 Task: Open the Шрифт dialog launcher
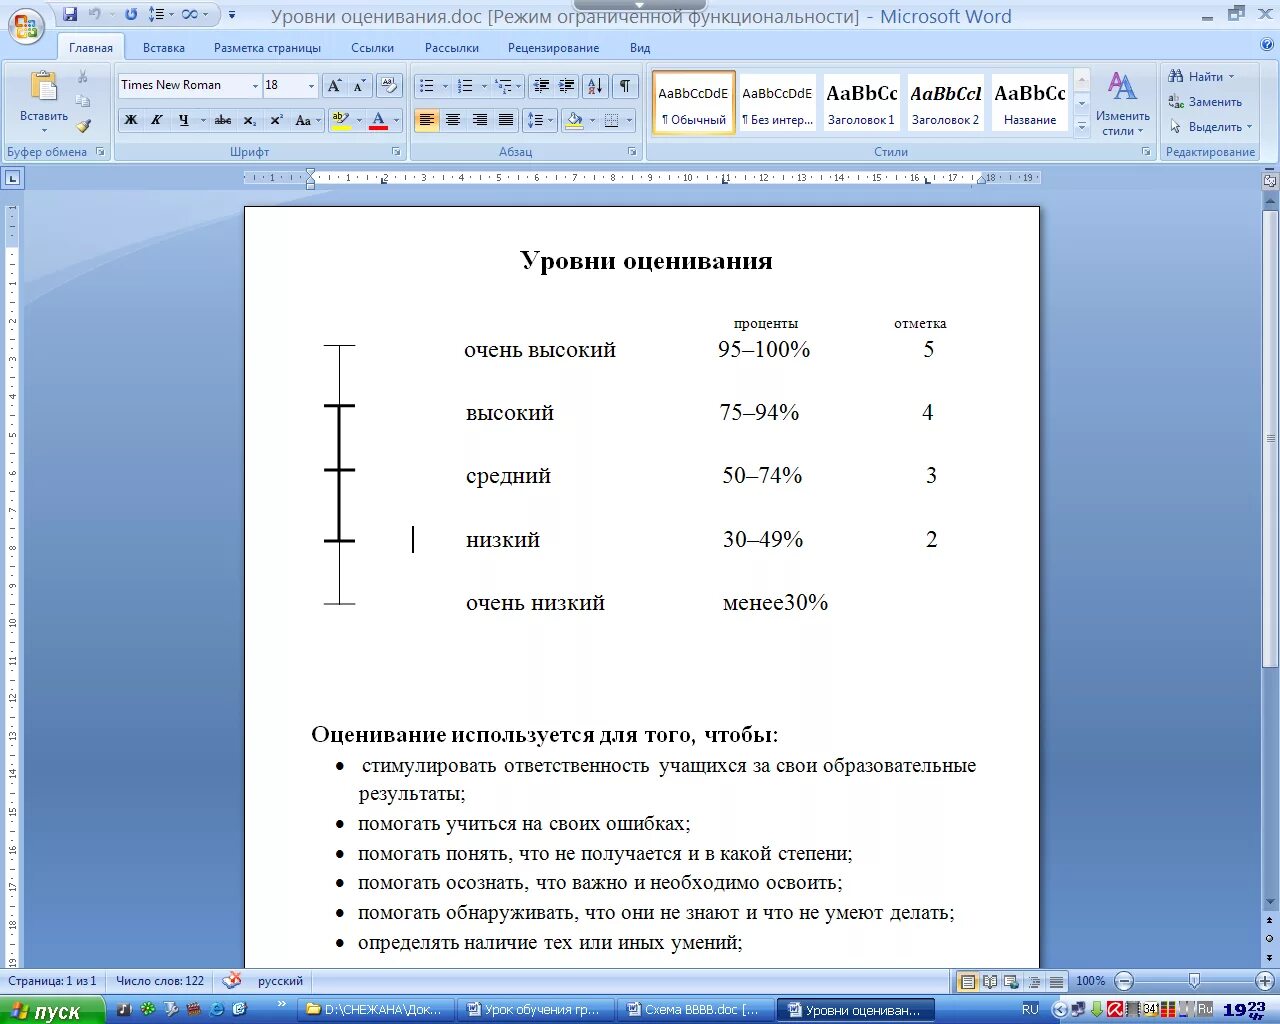(x=396, y=152)
